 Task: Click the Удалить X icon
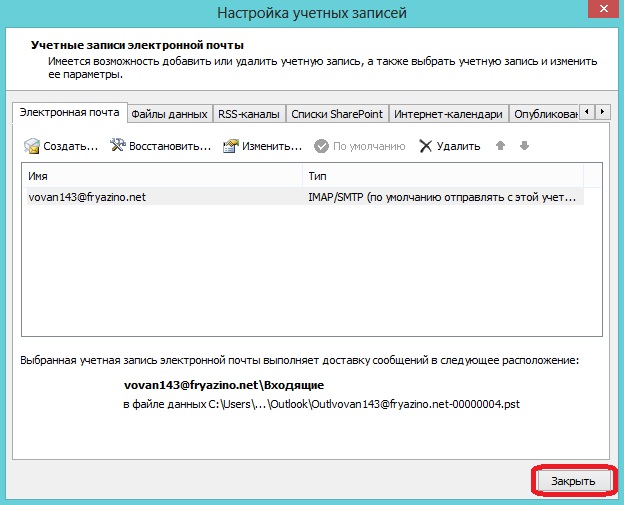tap(425, 146)
